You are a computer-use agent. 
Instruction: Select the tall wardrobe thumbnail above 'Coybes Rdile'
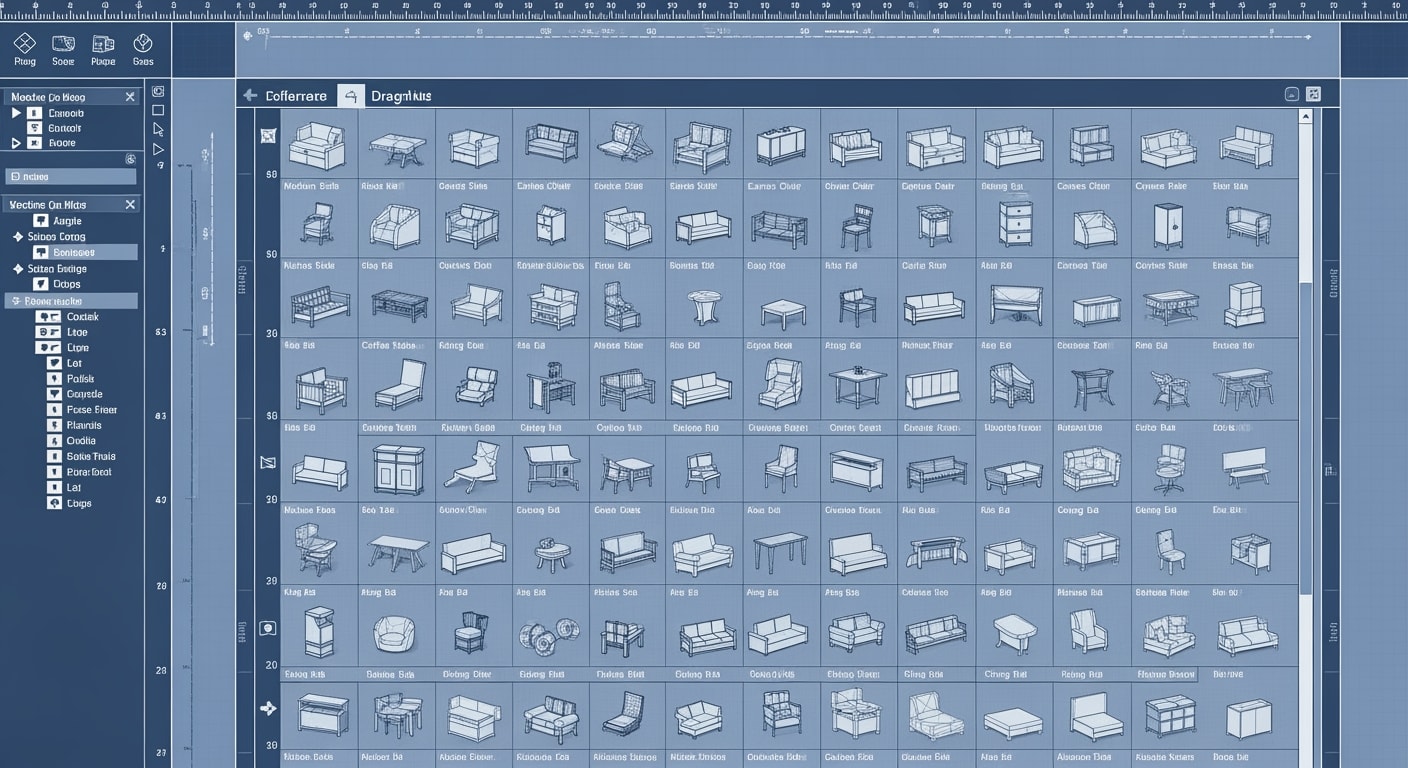coord(1167,226)
